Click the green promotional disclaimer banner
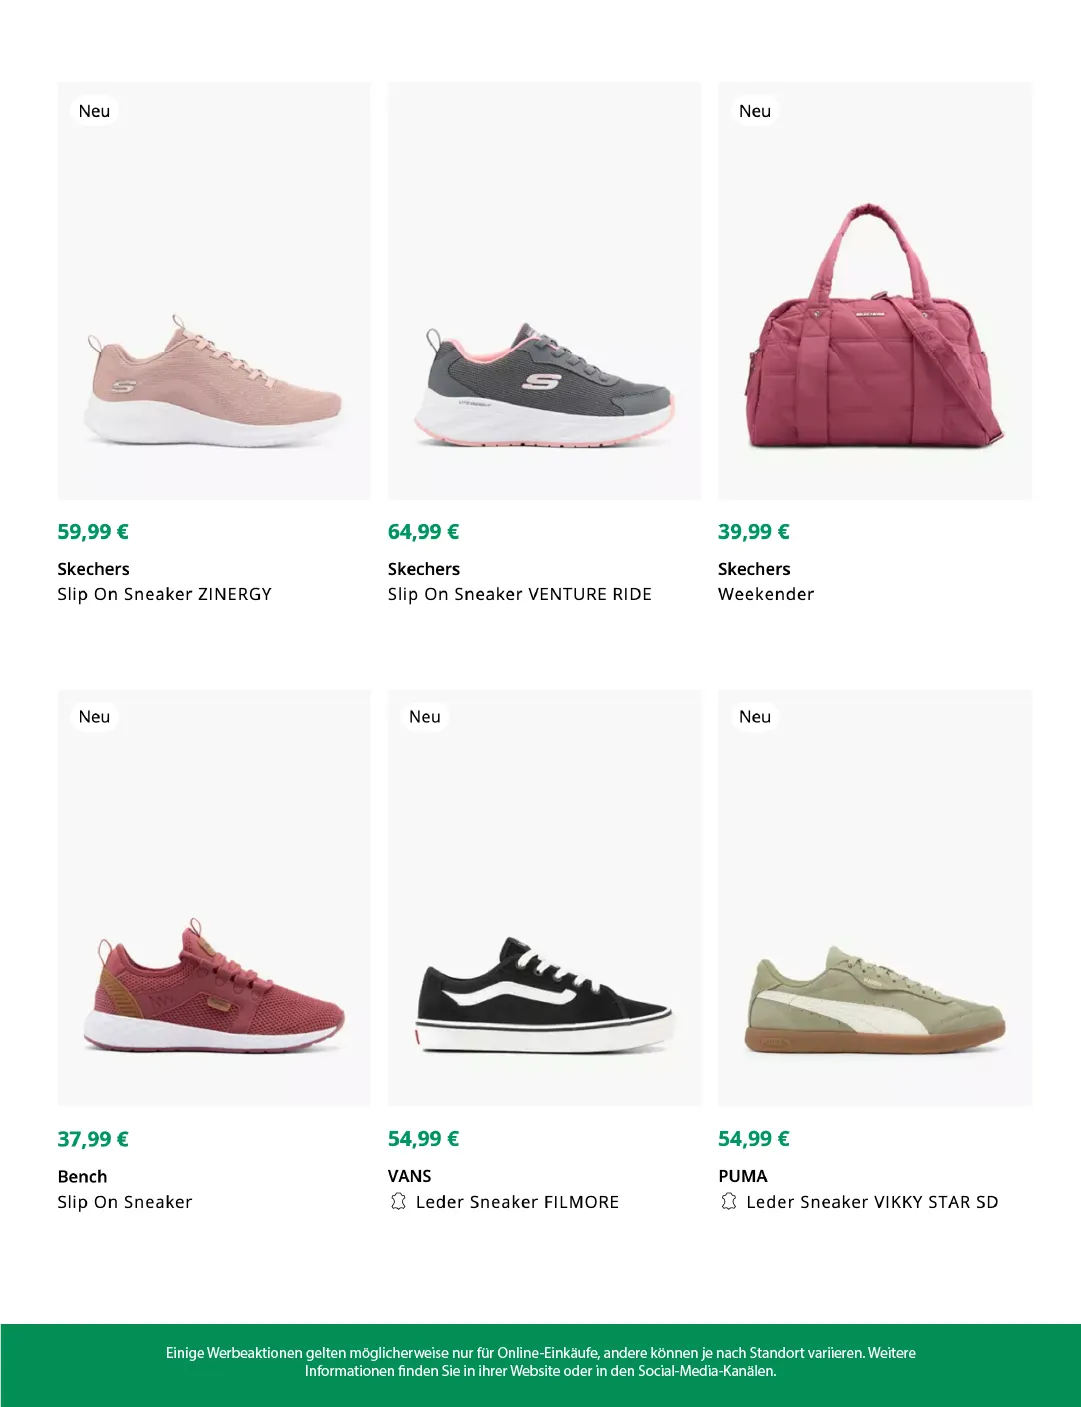 click(540, 1362)
